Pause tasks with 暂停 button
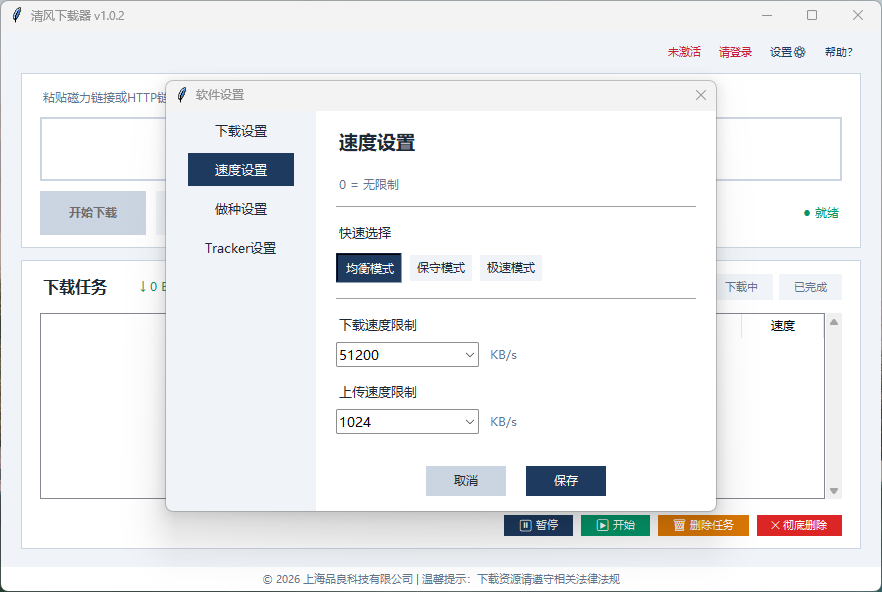 click(538, 526)
